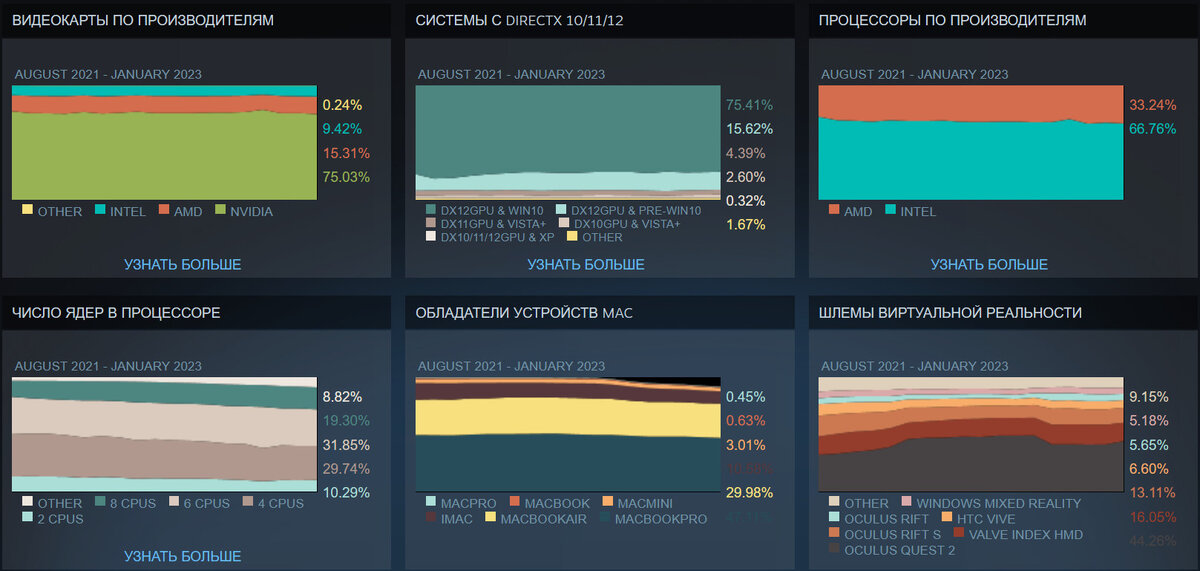Viewport: 1200px width, 571px height.
Task: Click the 6 CPUS legend swatch
Action: coord(174,503)
